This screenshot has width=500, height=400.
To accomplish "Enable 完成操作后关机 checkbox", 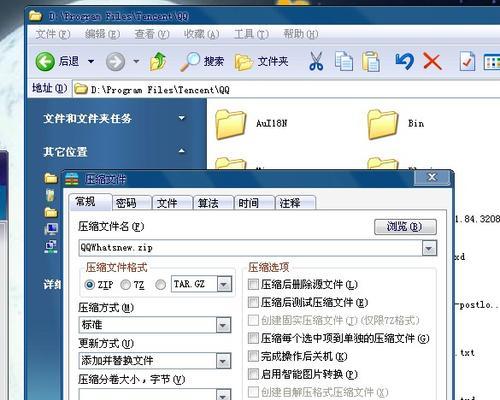I will click(253, 356).
